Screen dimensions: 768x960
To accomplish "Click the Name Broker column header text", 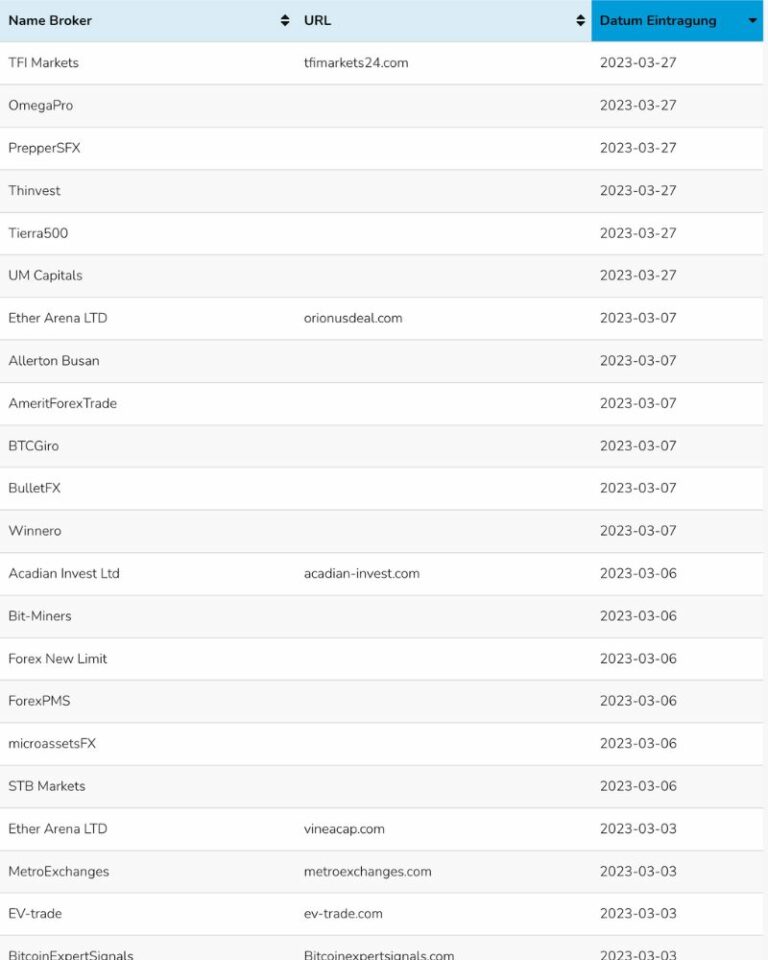I will (50, 21).
